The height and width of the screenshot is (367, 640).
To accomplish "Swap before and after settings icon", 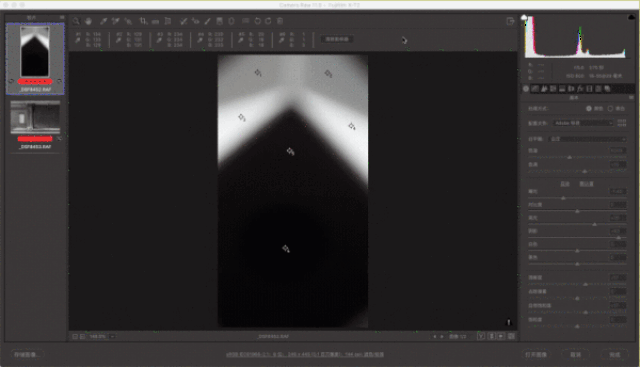I will tap(491, 336).
